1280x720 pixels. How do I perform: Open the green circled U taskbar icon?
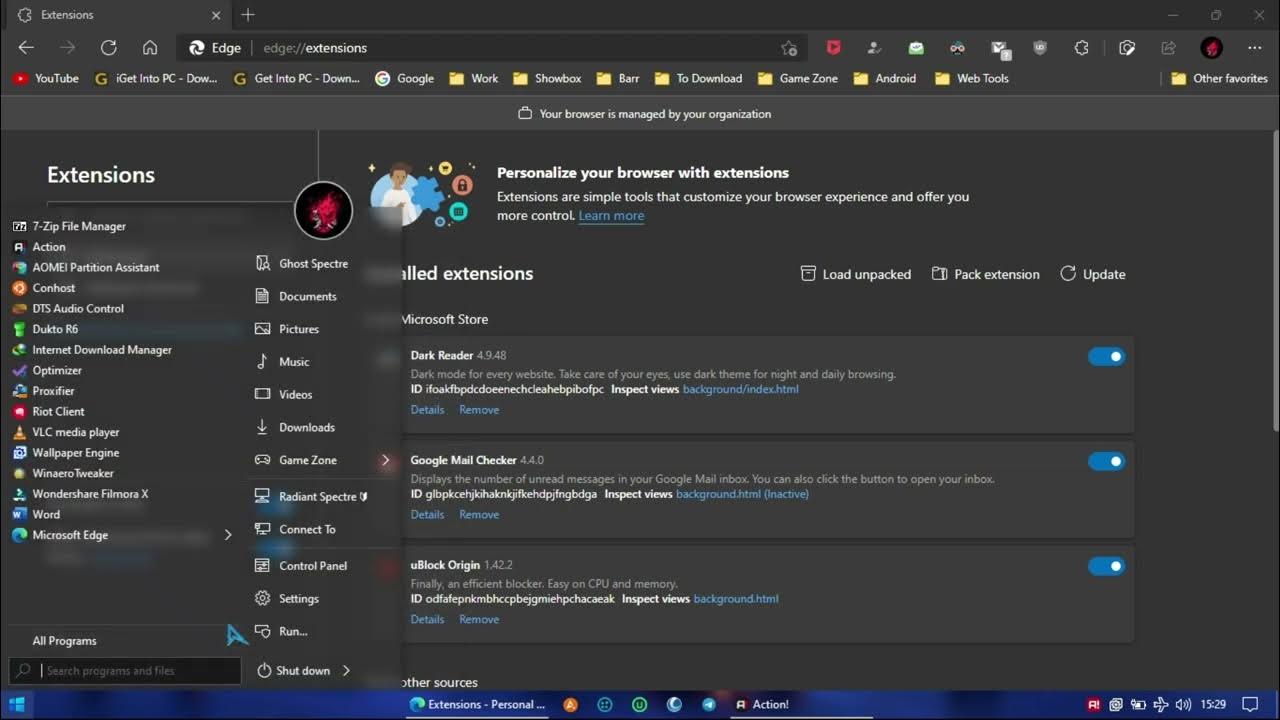[x=639, y=704]
